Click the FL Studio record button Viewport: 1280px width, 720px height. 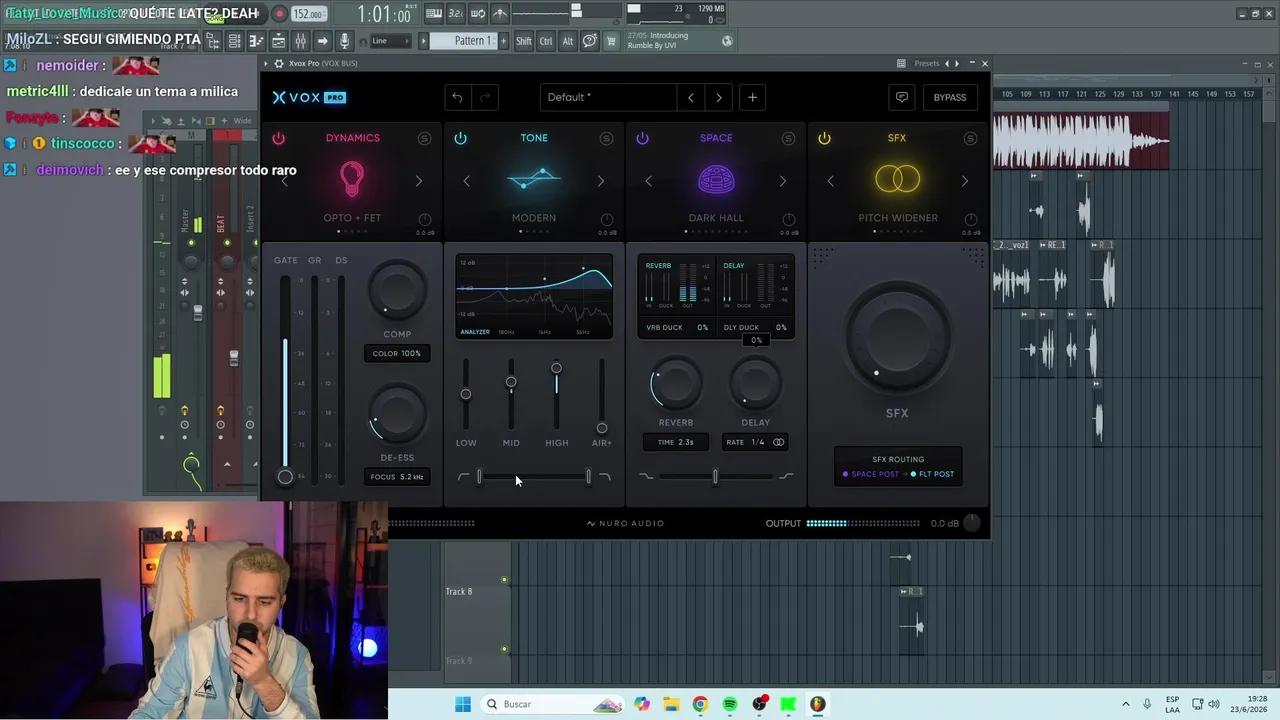pyautogui.click(x=279, y=14)
